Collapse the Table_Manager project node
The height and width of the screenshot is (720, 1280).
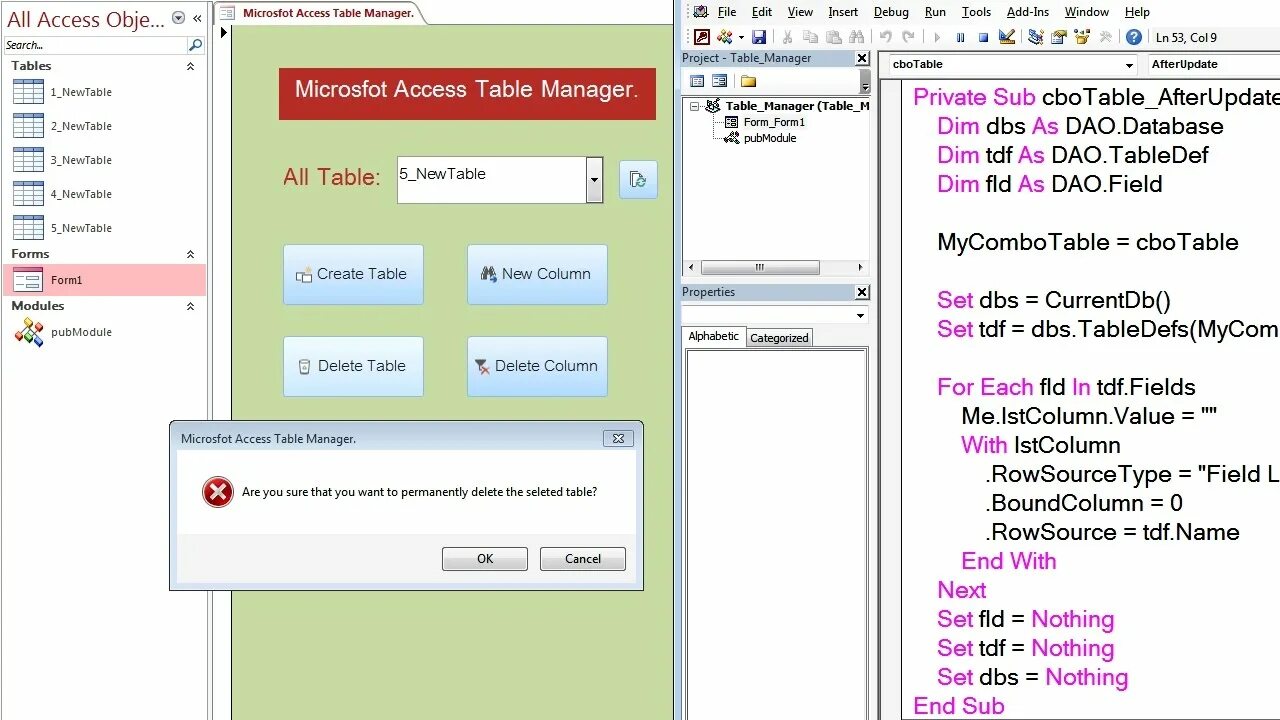694,106
